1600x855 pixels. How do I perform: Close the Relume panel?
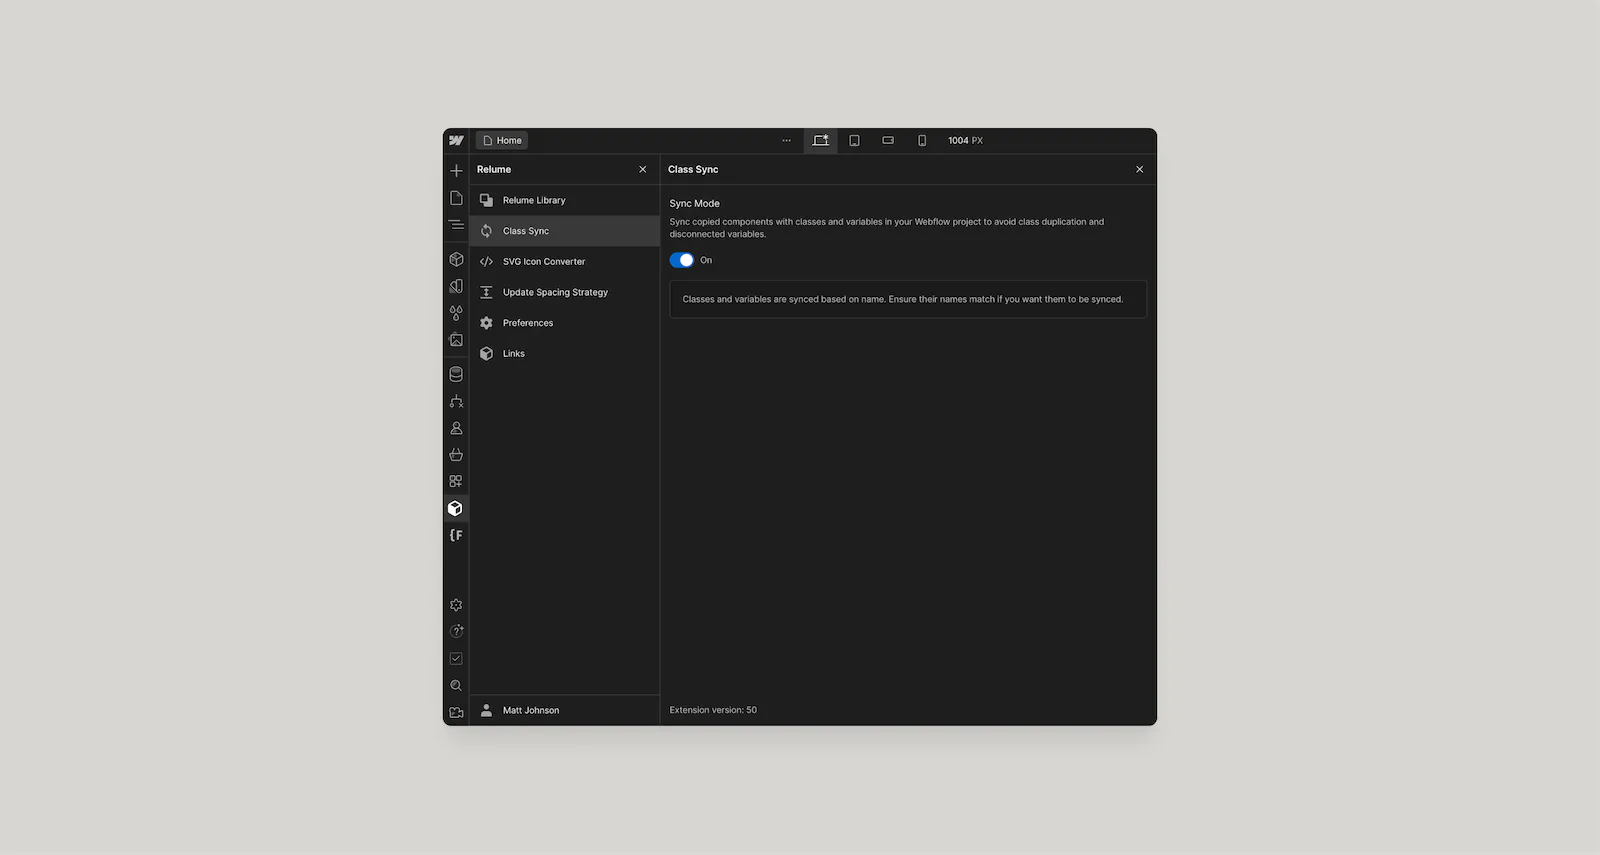point(643,170)
